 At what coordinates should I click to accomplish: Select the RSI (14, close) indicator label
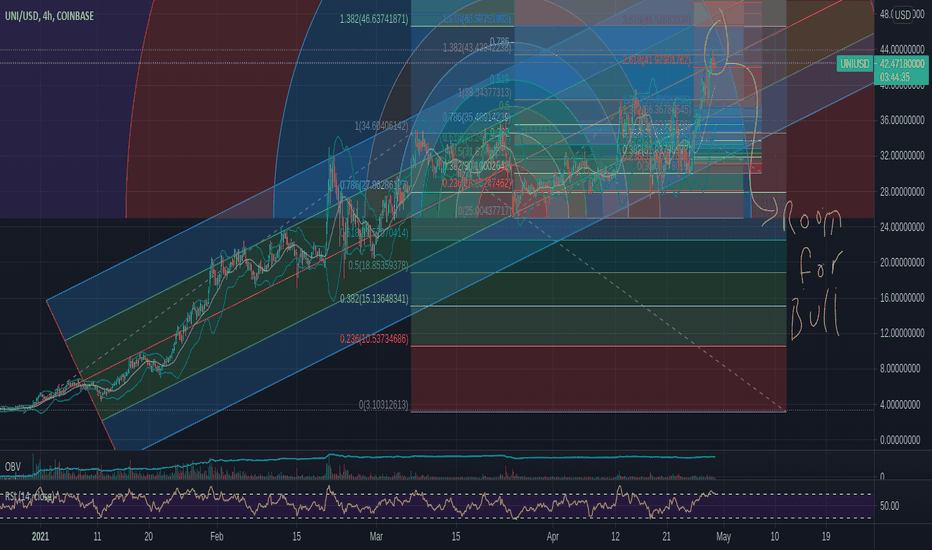pos(29,495)
